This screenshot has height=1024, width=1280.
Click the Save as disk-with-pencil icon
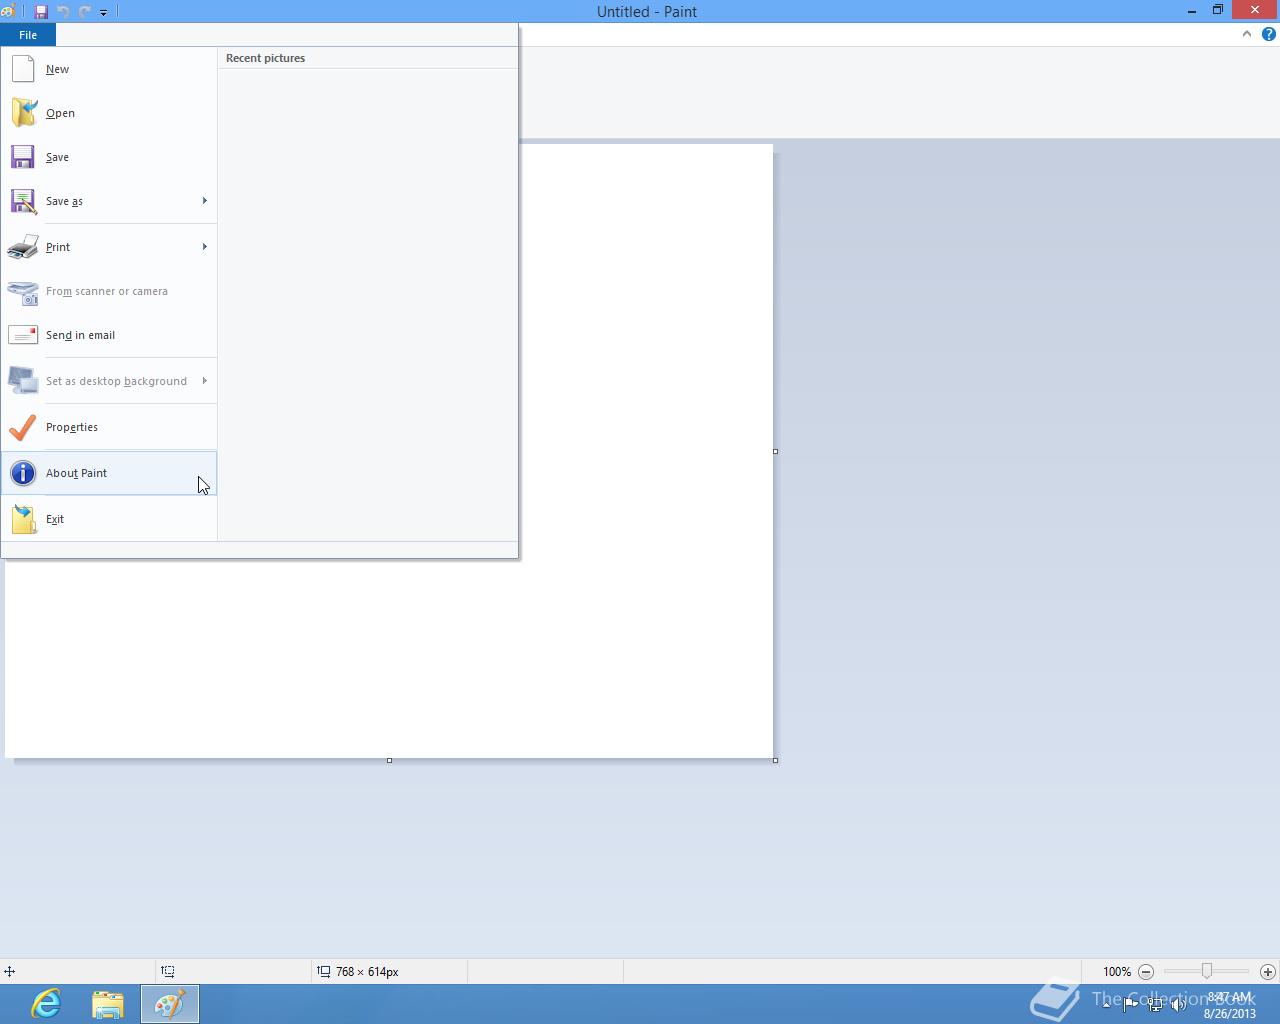pyautogui.click(x=23, y=201)
